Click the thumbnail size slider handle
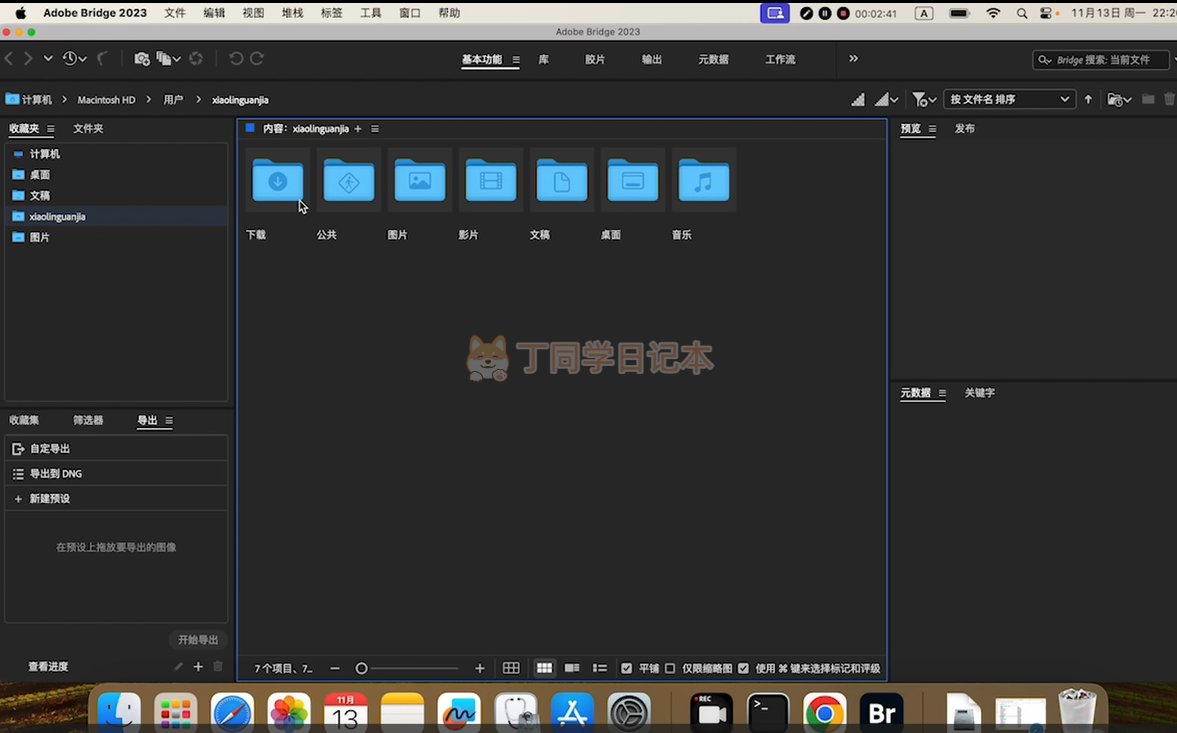1177x733 pixels. (x=362, y=668)
